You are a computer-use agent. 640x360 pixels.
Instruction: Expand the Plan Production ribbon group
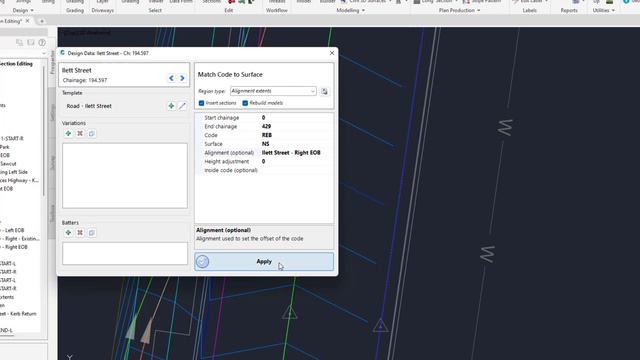tap(459, 10)
